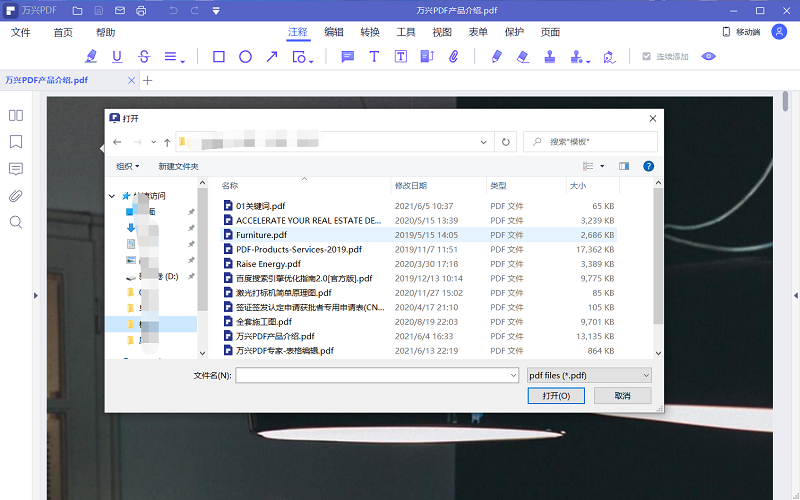Open the bookmarks panel in left sidebar
The width and height of the screenshot is (800, 500).
pyautogui.click(x=16, y=142)
